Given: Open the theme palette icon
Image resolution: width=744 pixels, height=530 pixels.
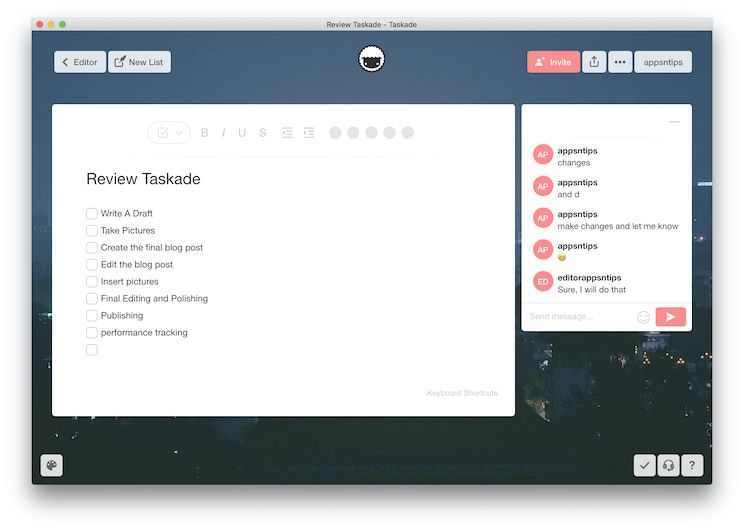Looking at the screenshot, I should pyautogui.click(x=51, y=465).
